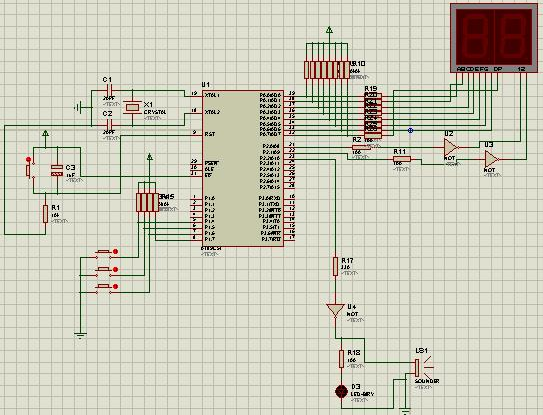
Task: Click the D3 LED component
Action: 341,391
